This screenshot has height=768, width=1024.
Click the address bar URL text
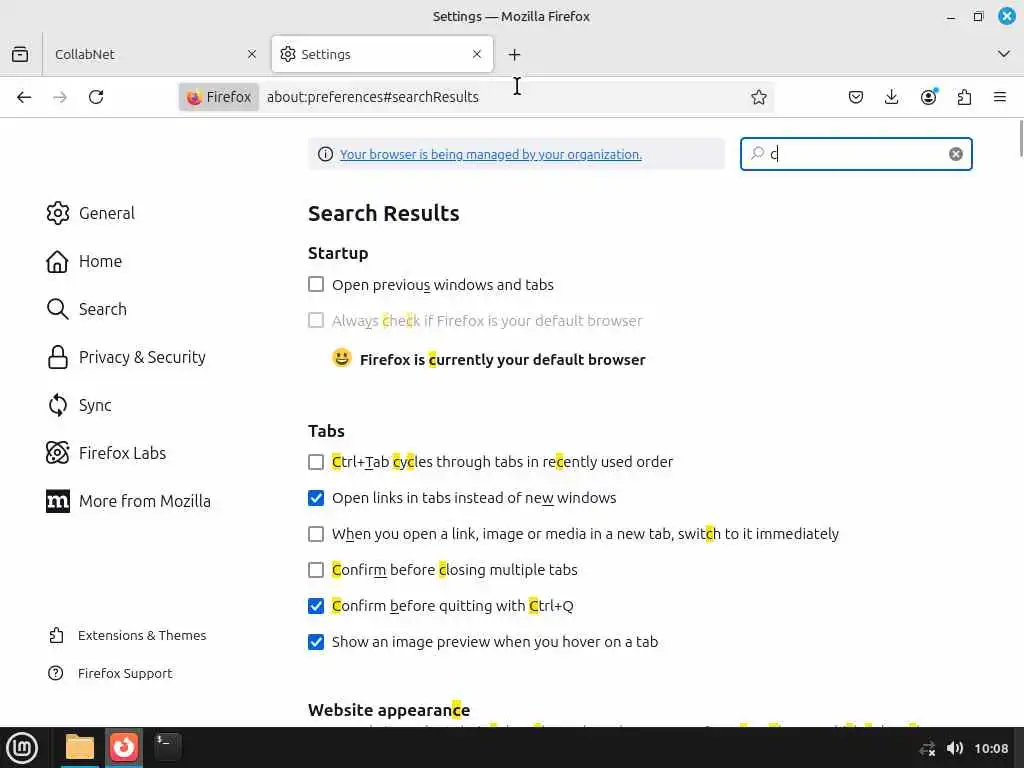click(372, 97)
